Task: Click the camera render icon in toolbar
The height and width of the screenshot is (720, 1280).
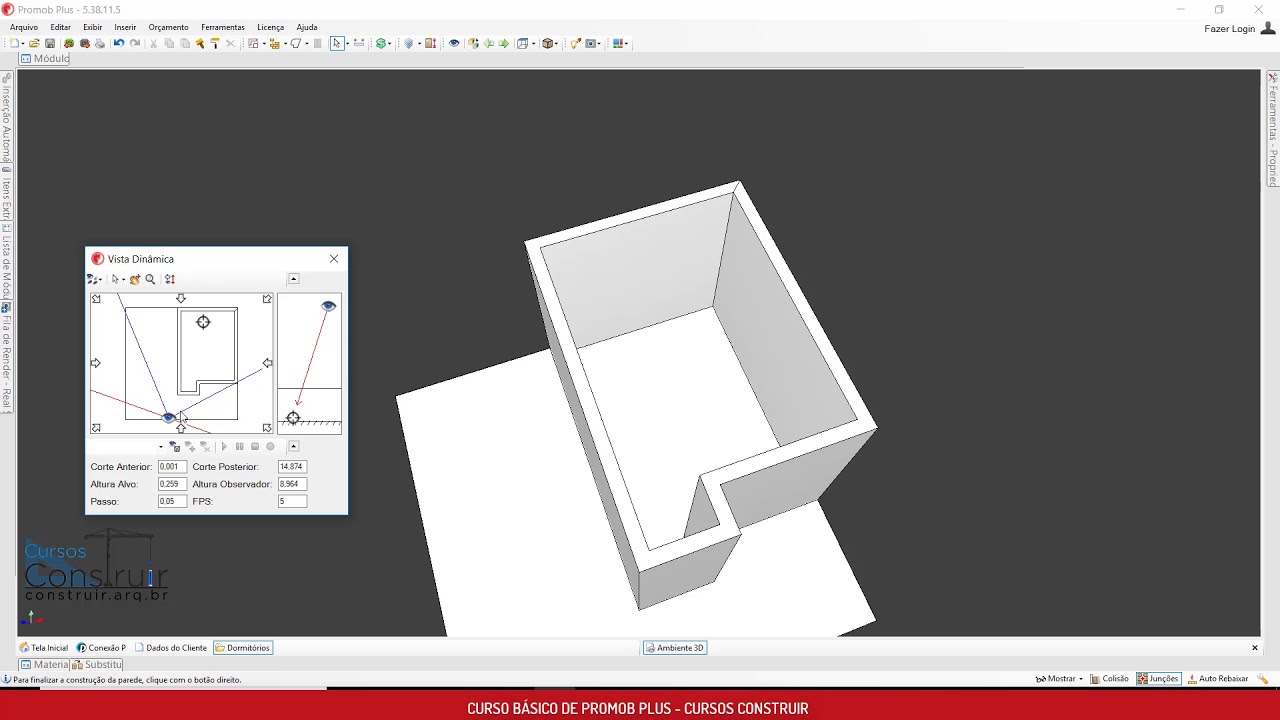Action: (x=592, y=43)
